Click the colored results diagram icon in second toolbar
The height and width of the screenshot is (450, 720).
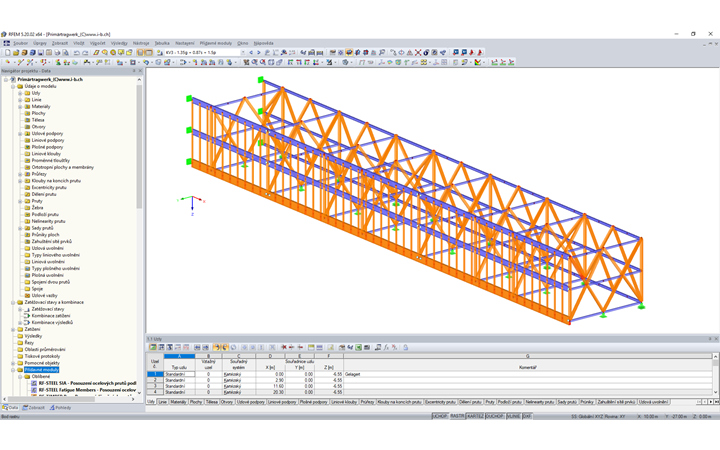(478, 62)
